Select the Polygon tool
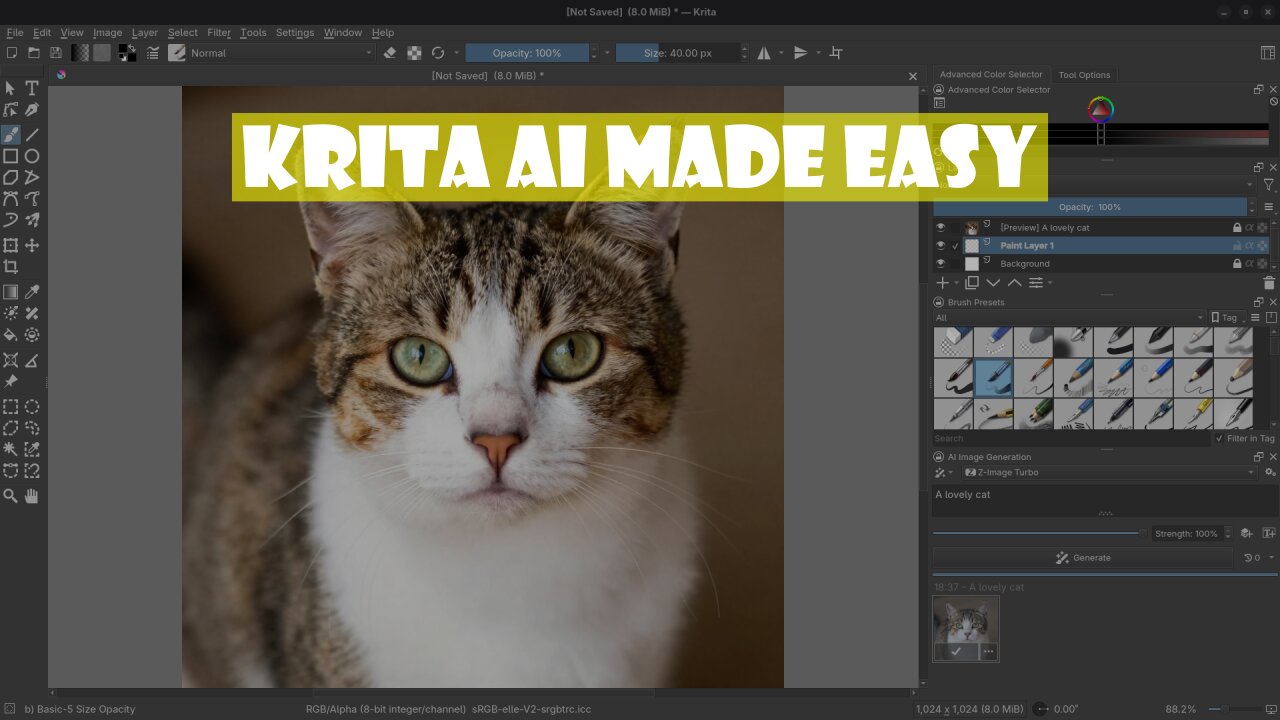Screen dimensions: 1280x720 10,177
